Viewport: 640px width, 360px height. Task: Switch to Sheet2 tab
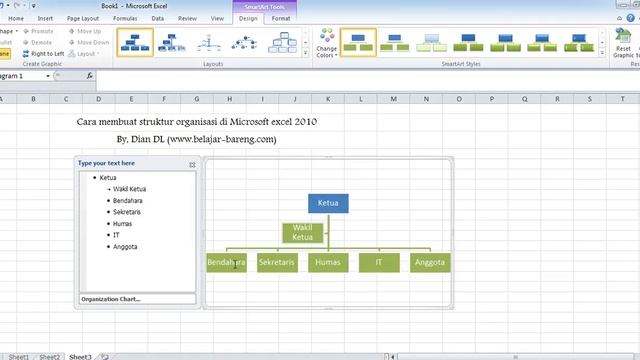[49, 357]
